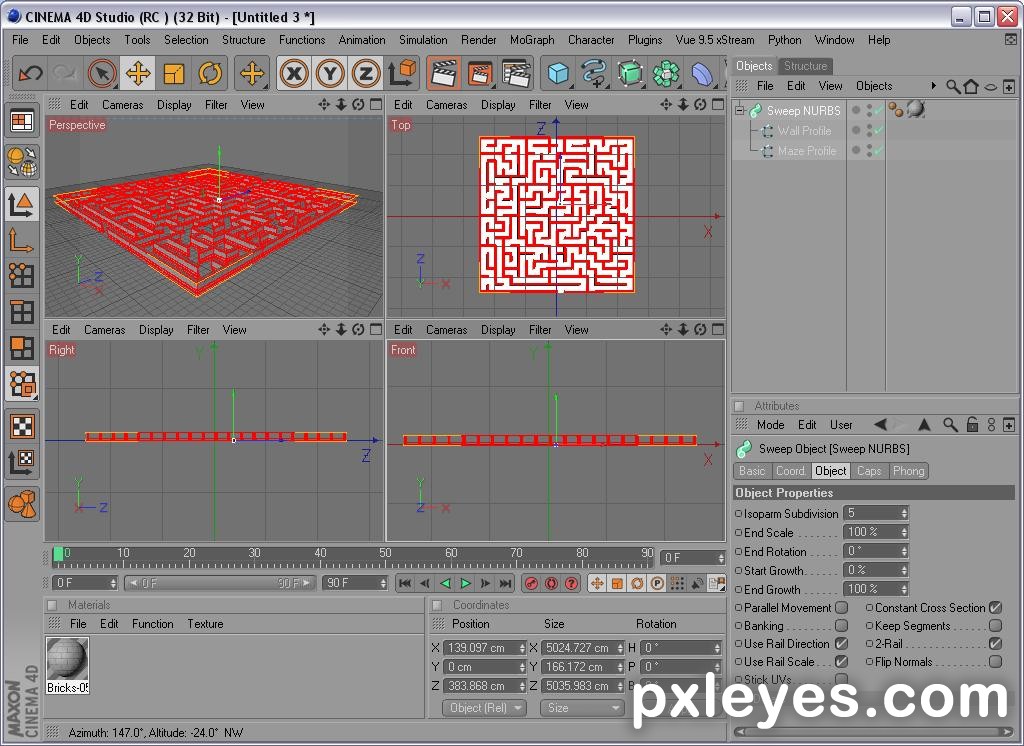The width and height of the screenshot is (1024, 746).
Task: Switch to the Structure tab
Action: (805, 65)
